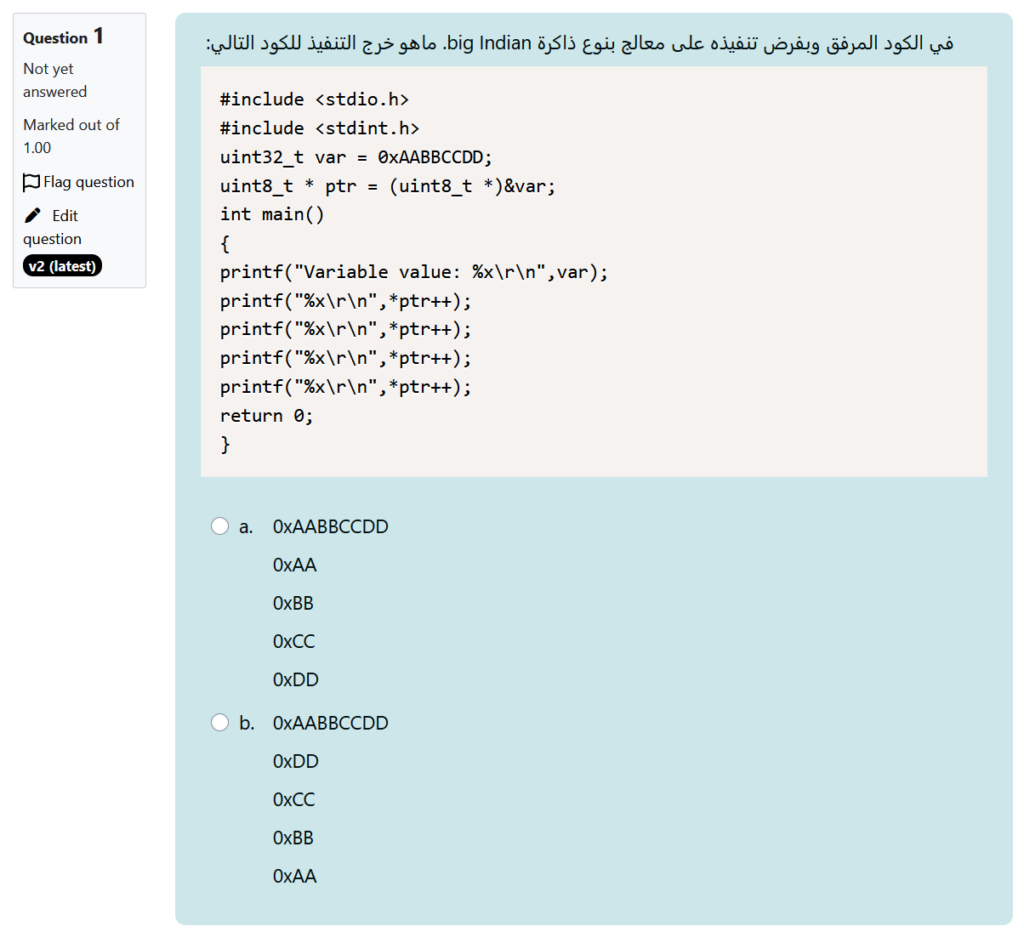Open the Flag question link

(x=88, y=182)
